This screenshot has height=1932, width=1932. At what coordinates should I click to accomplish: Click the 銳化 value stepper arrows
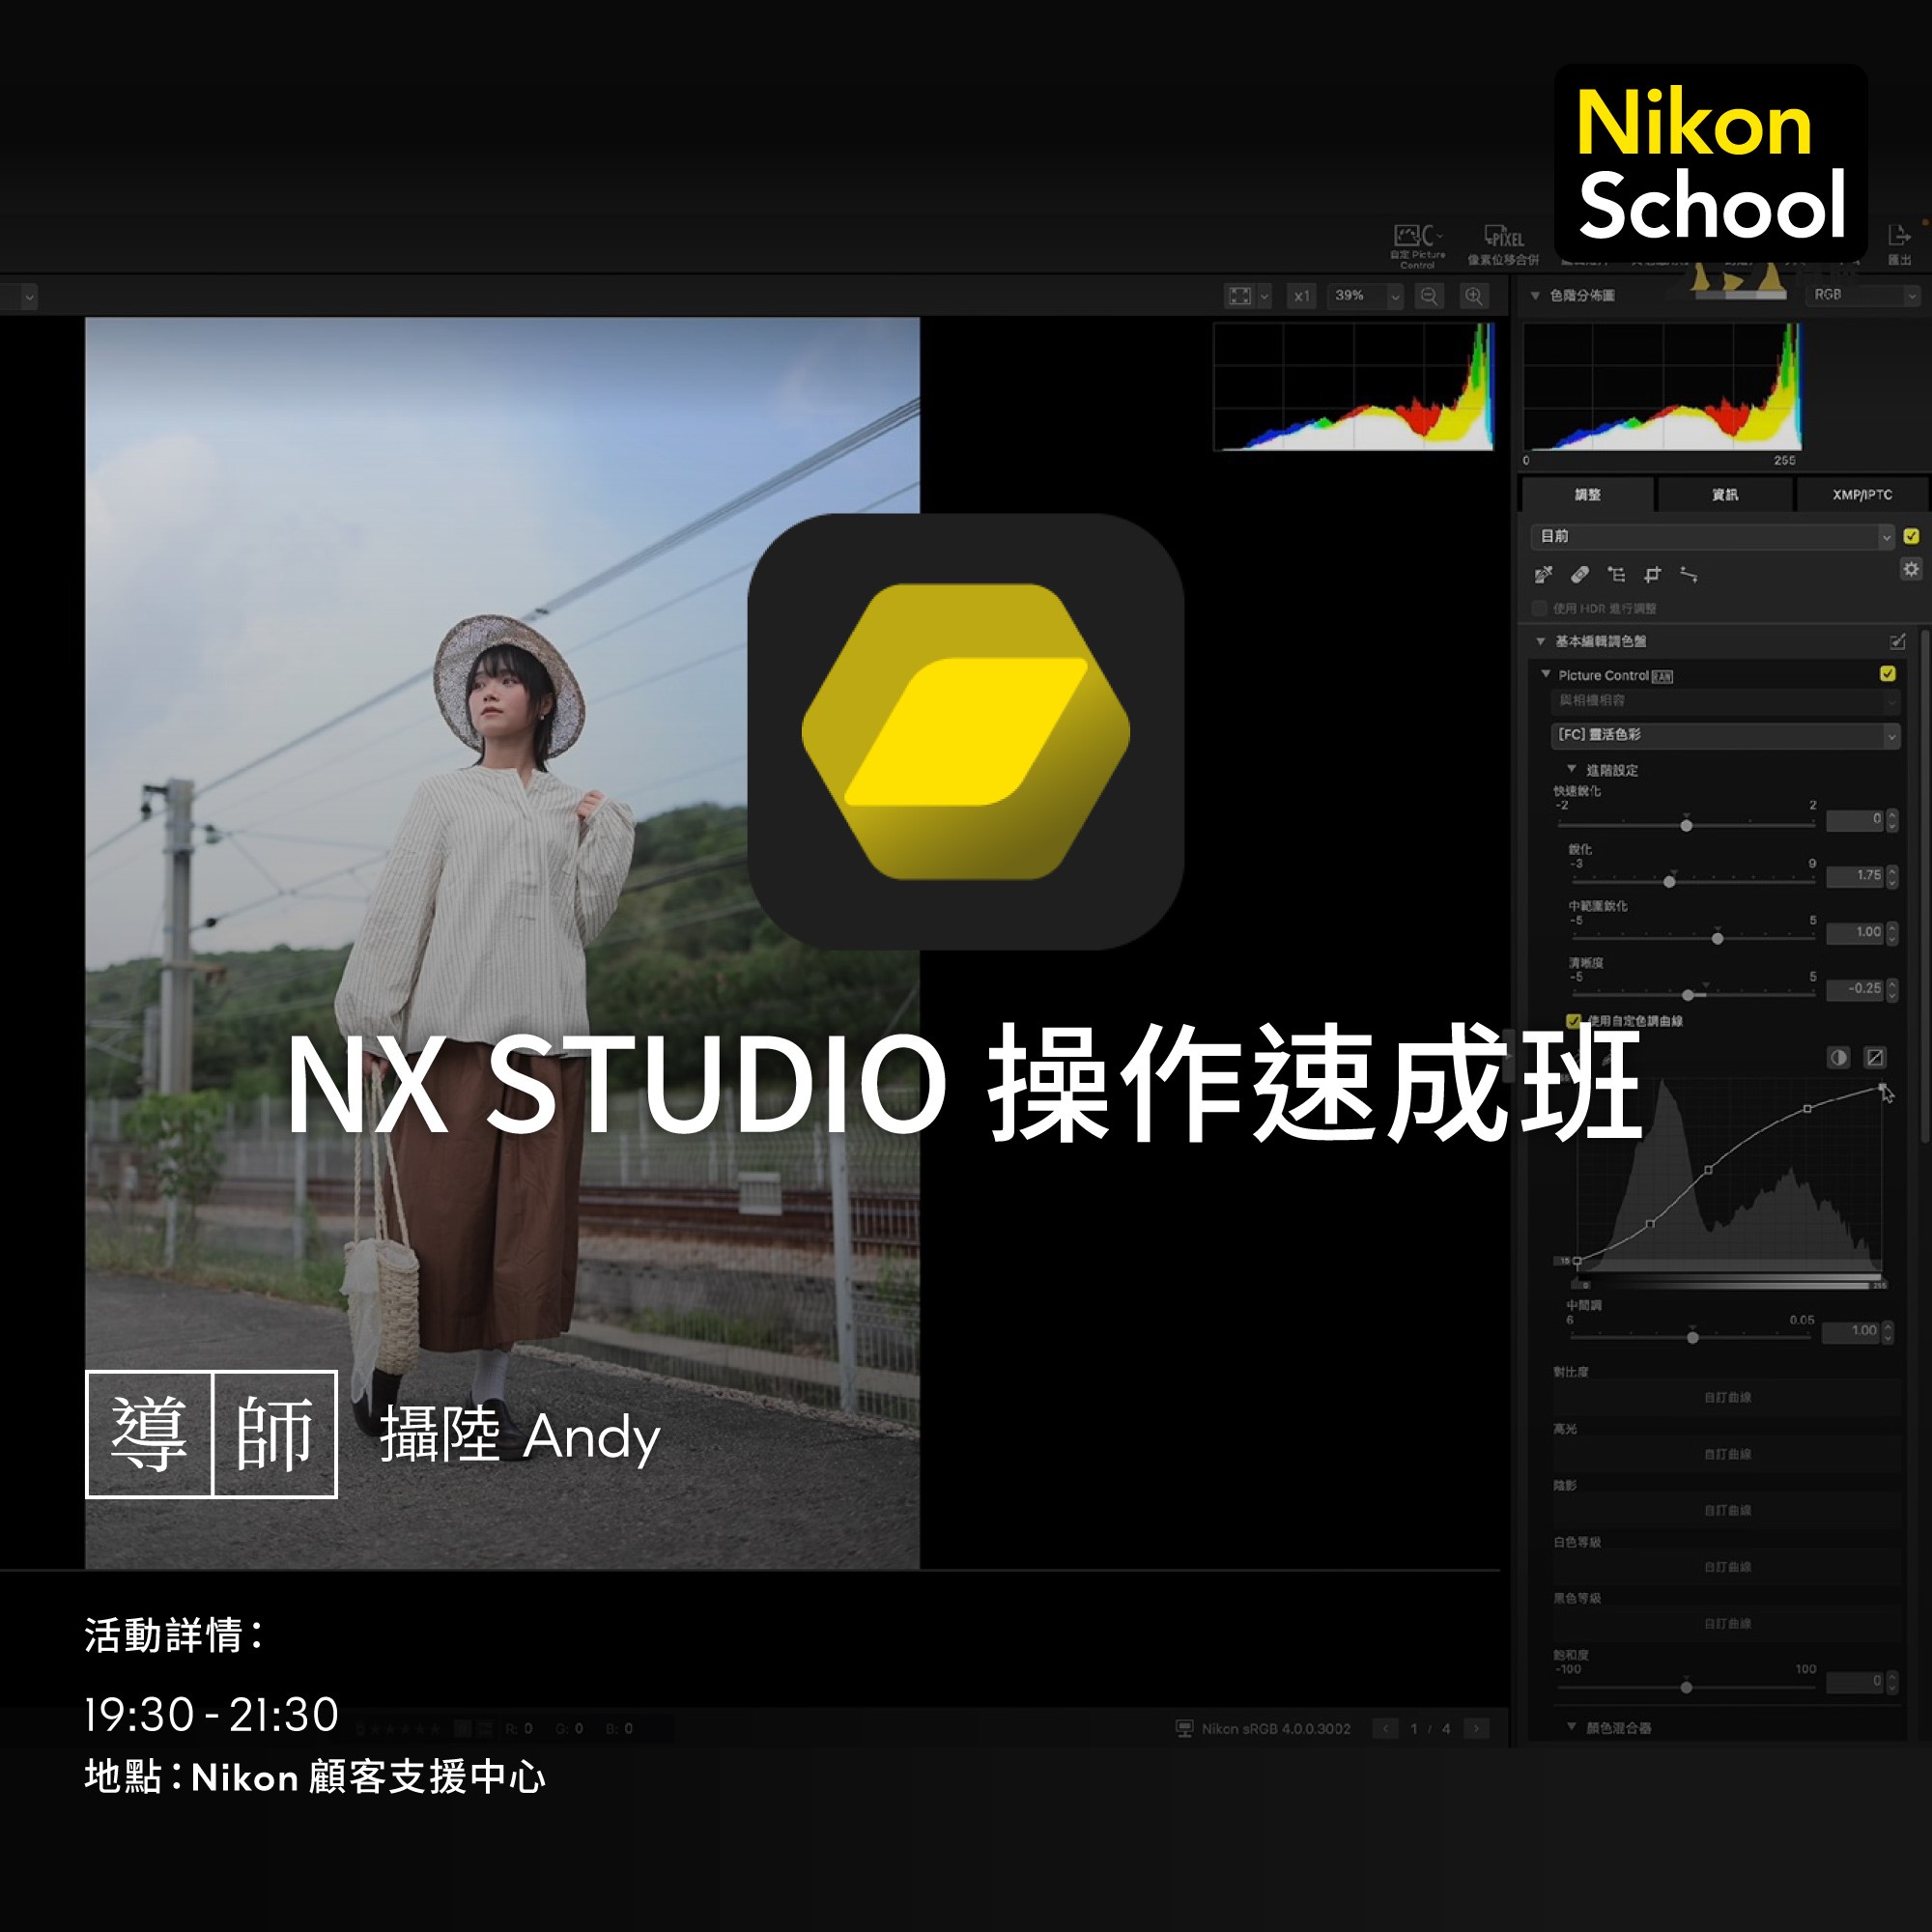click(x=1892, y=877)
